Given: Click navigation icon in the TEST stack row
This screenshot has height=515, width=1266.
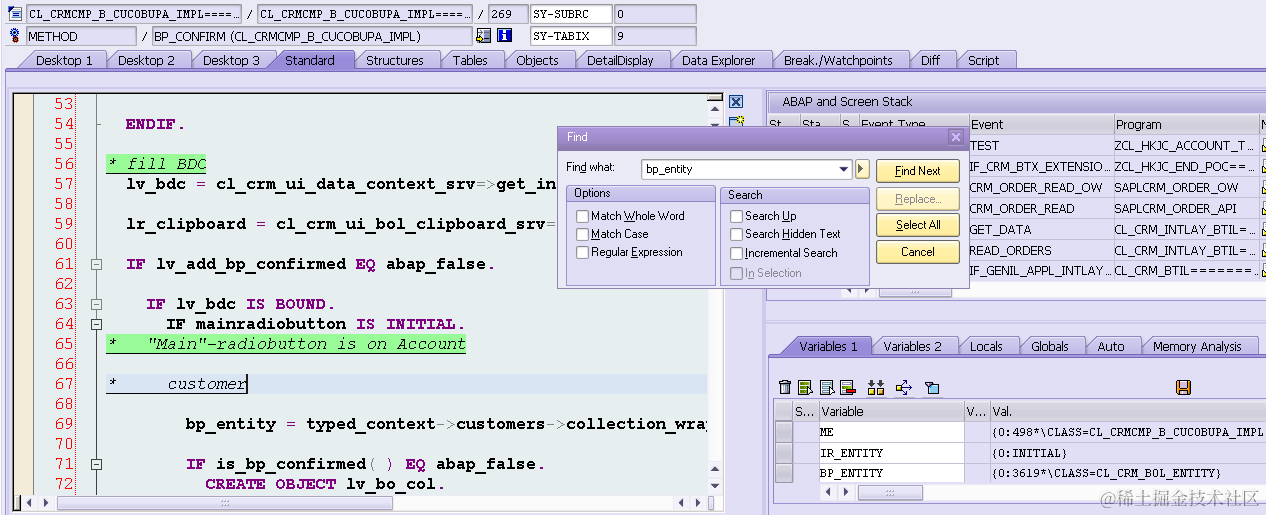Looking at the screenshot, I should tap(1263, 146).
